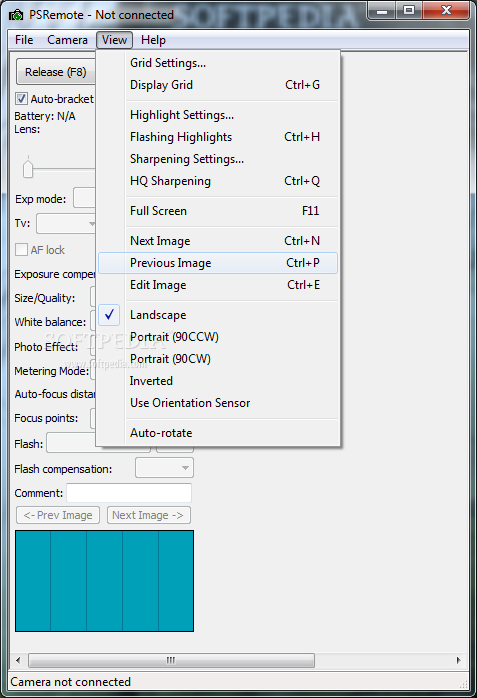Select Inverted orientation
This screenshot has height=698, width=477.
(218, 381)
